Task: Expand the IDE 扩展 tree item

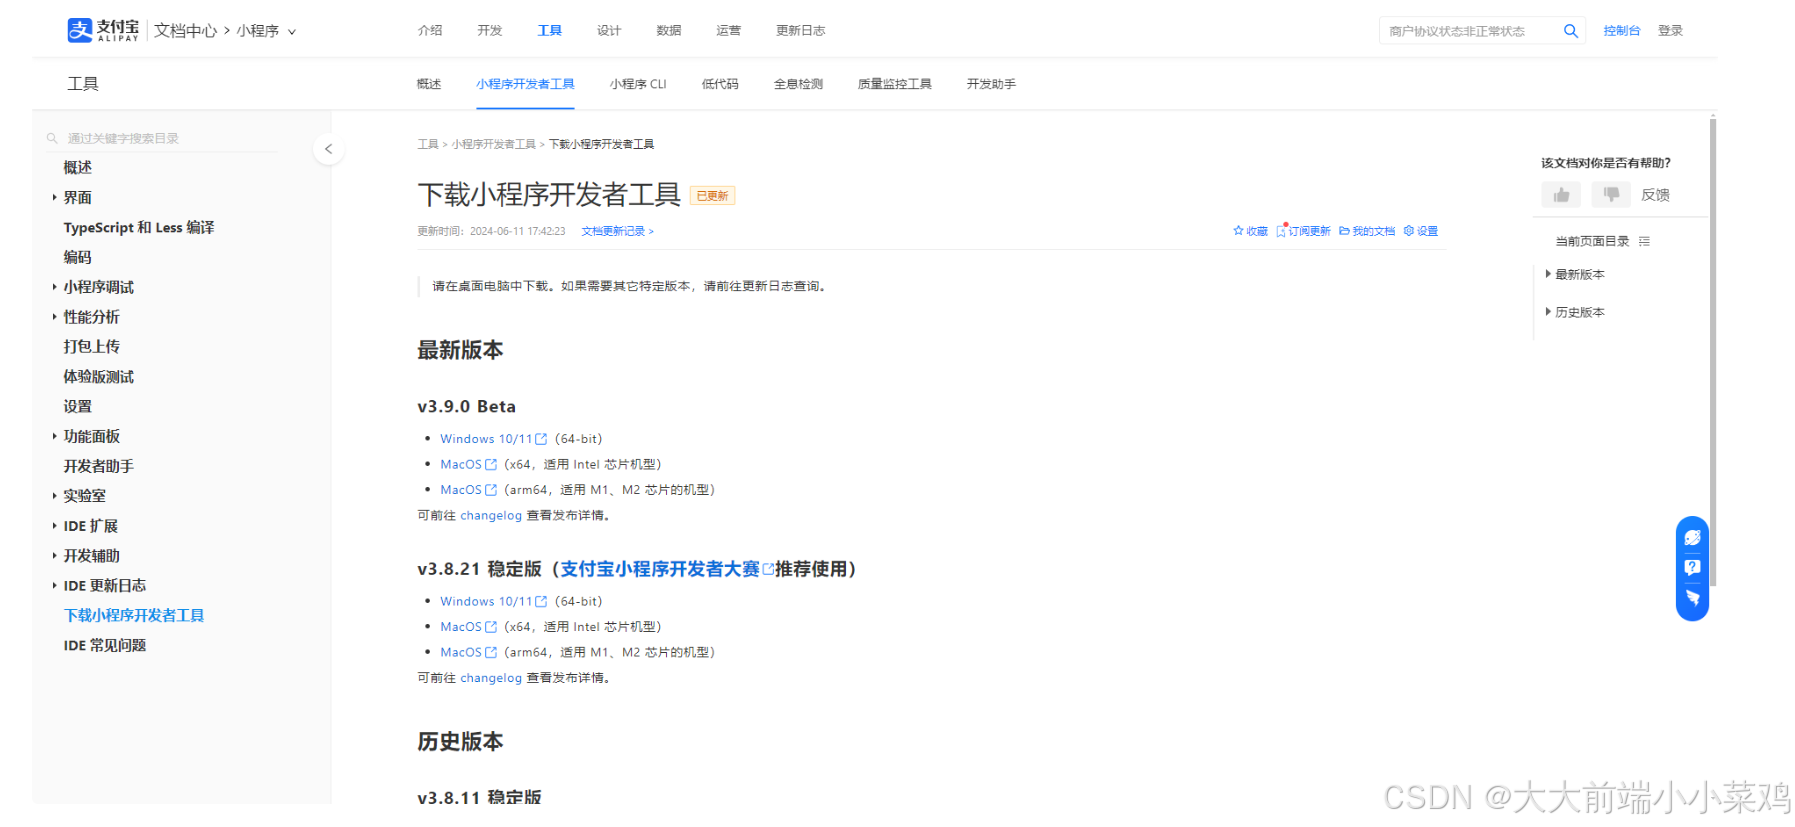Action: pos(54,526)
